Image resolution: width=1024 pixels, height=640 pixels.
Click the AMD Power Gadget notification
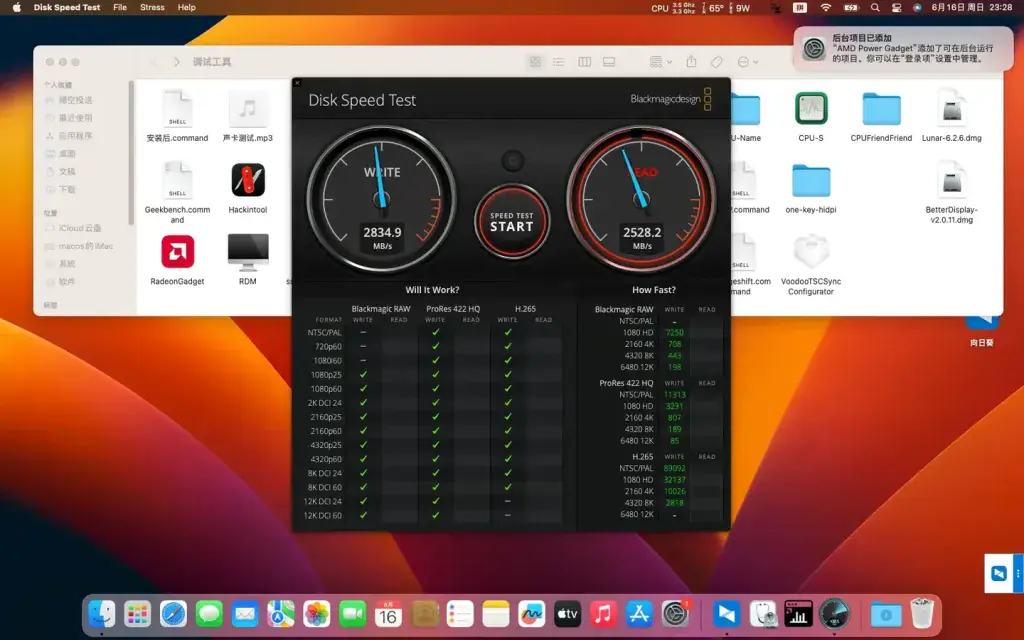coord(903,48)
